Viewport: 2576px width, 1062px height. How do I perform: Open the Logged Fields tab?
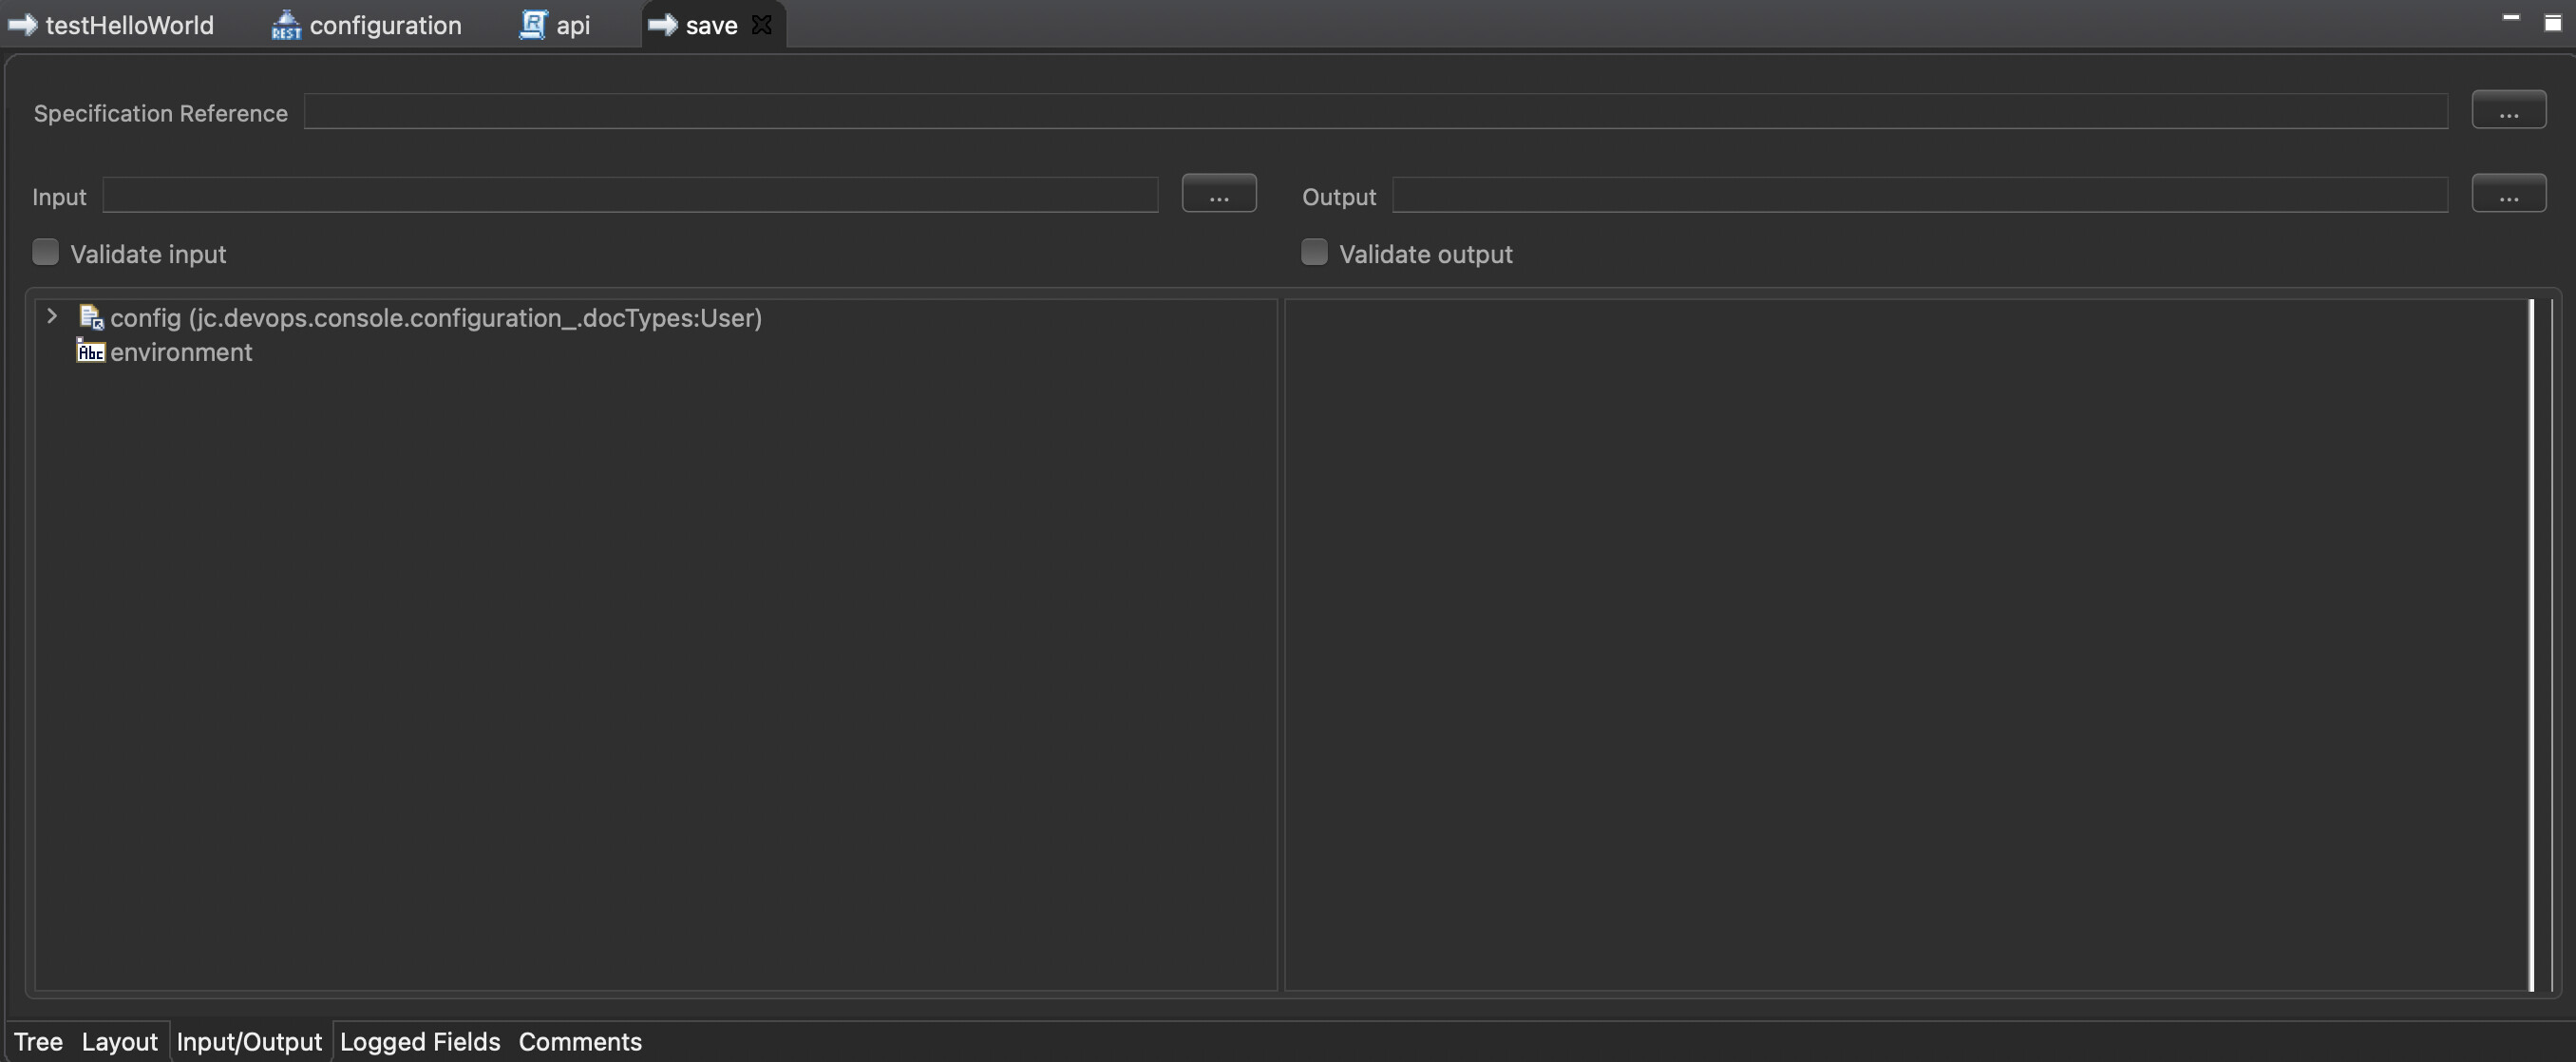click(419, 1041)
